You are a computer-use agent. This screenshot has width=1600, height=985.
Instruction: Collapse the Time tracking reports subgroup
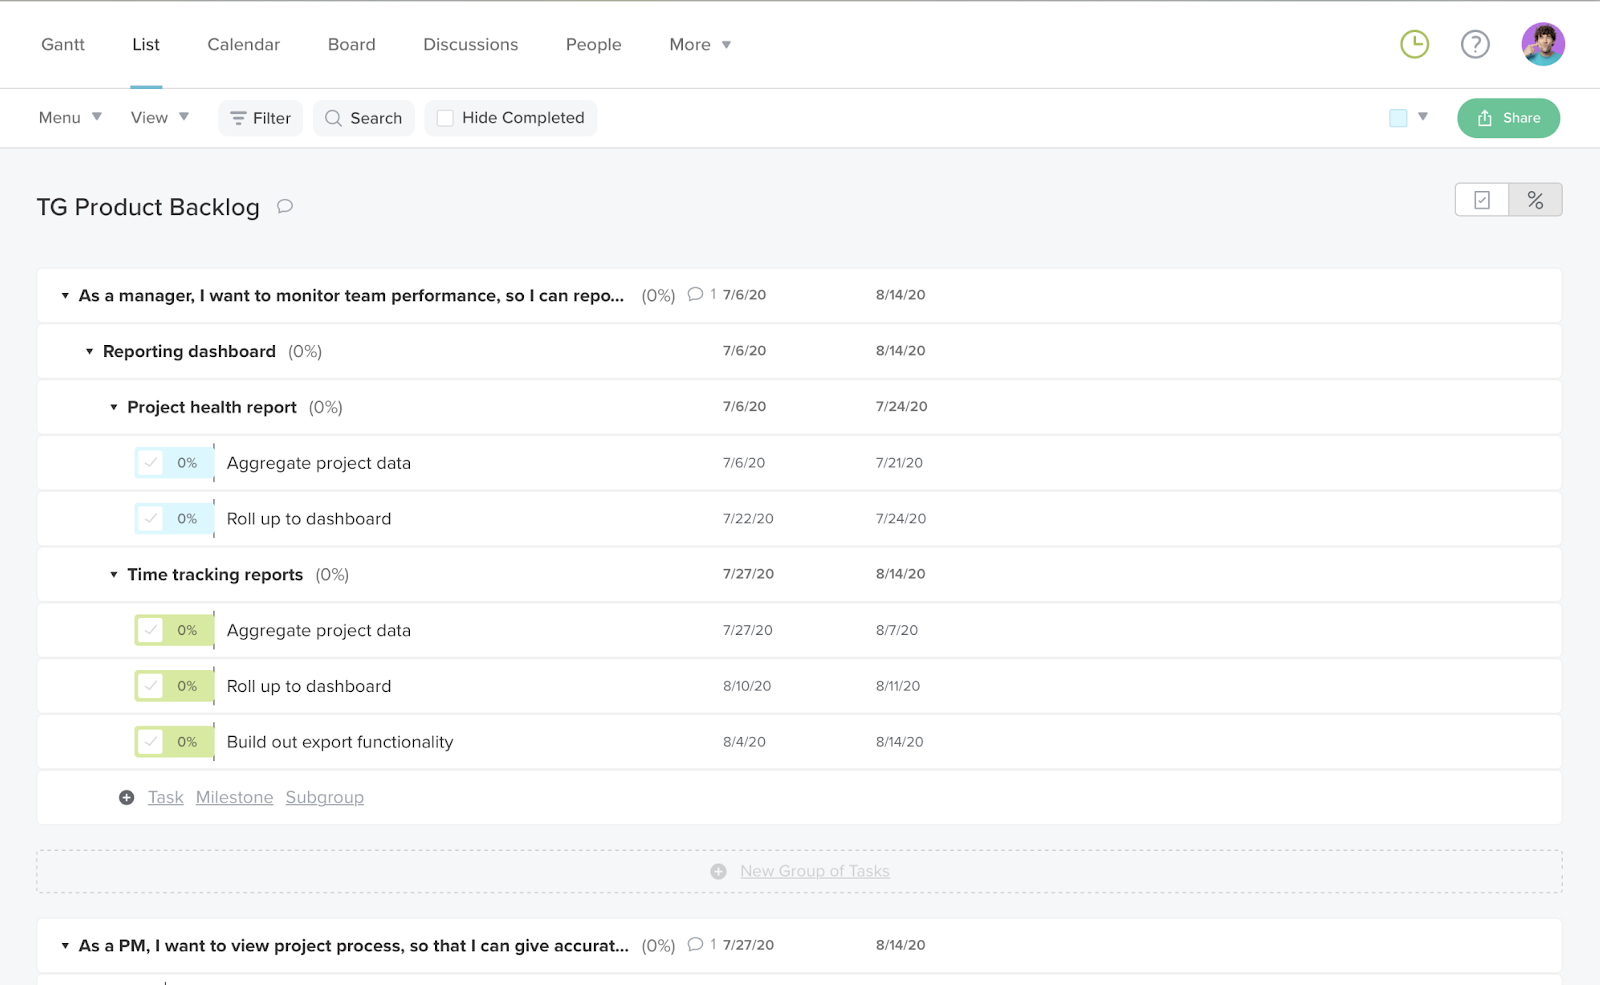[x=113, y=574]
